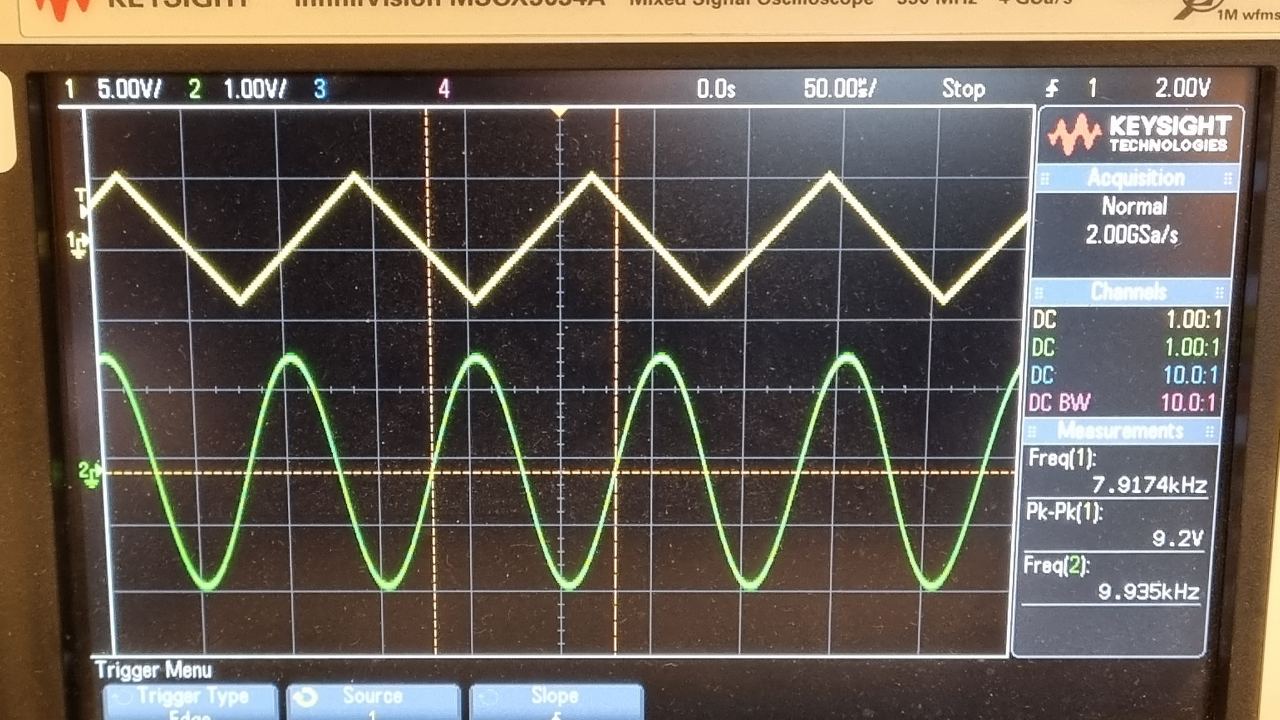Click the 9.2V peak-to-peak reading
Viewport: 1280px width, 720px height.
[1177, 539]
